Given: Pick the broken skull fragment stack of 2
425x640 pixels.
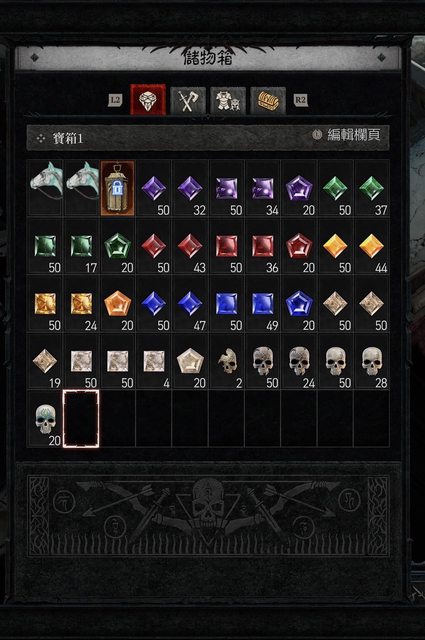Looking at the screenshot, I should coord(227,362).
